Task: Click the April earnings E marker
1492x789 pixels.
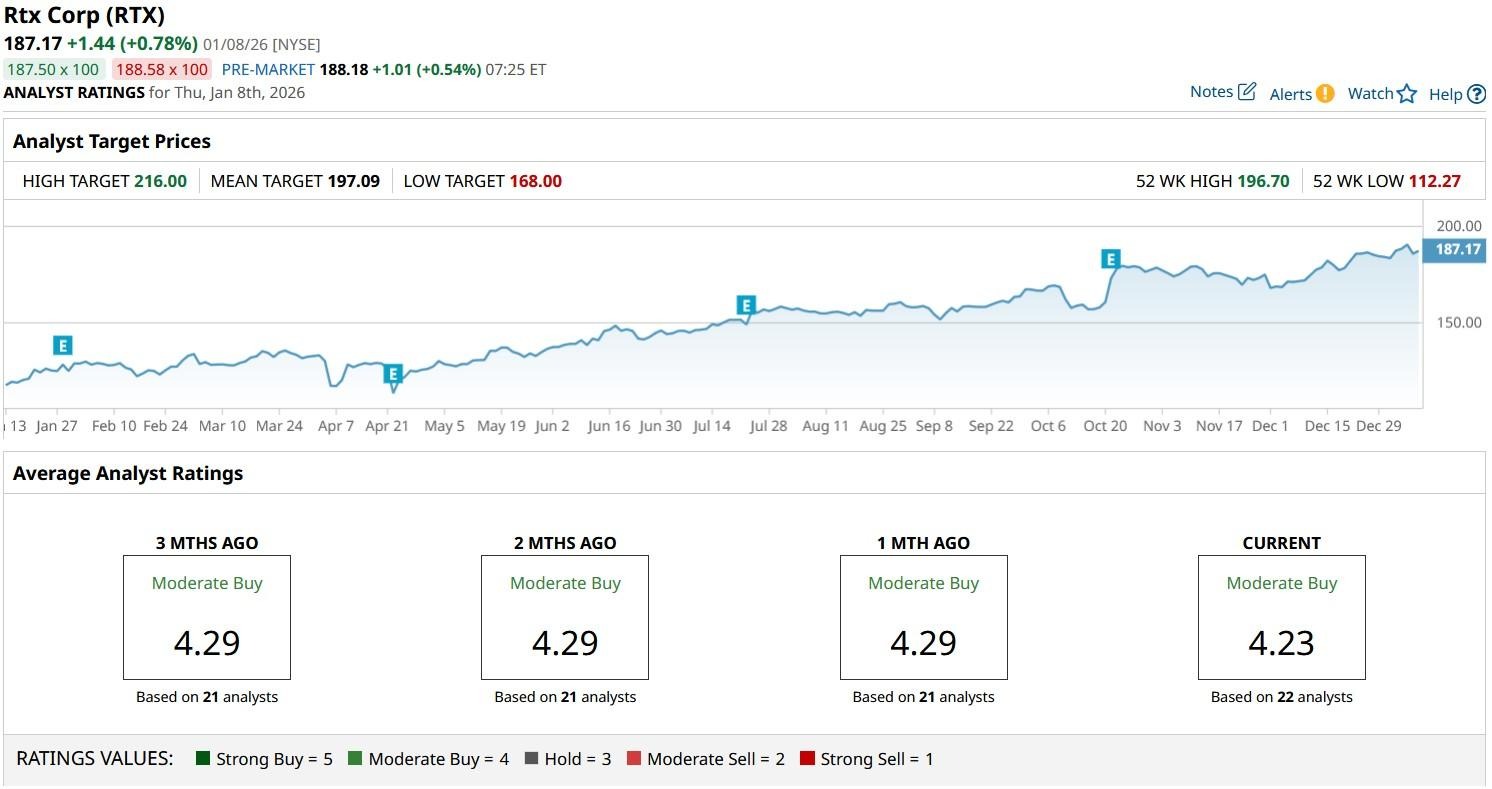Action: (x=393, y=374)
